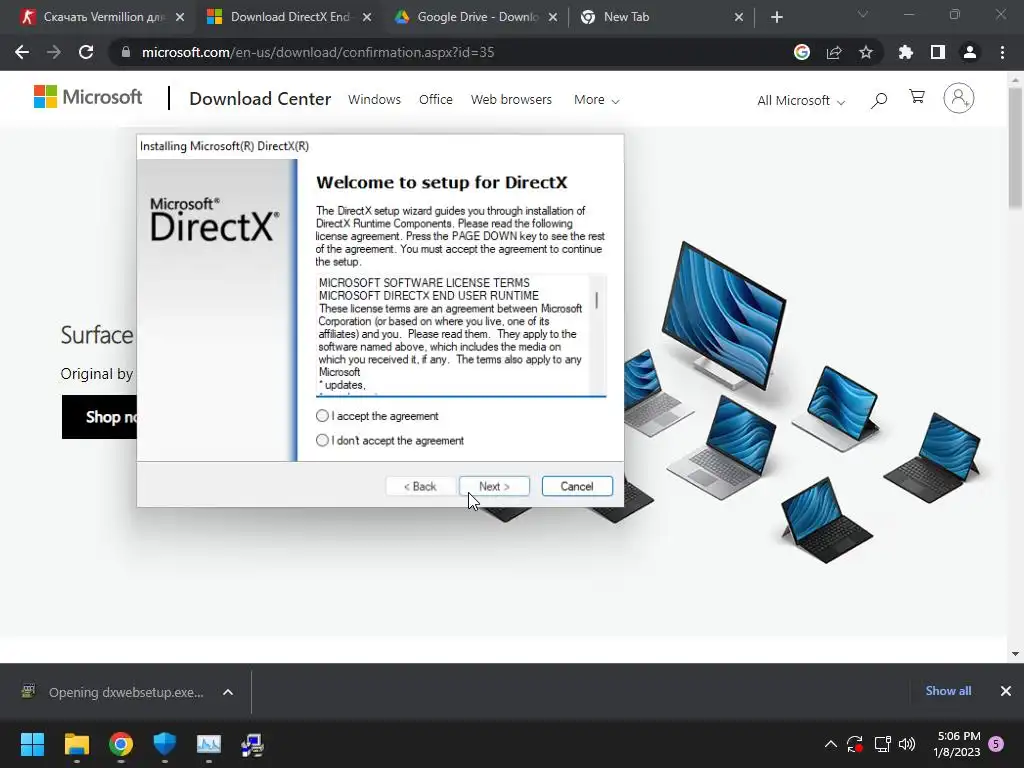This screenshot has height=768, width=1024.
Task: Click the microsoft.com URL address field
Action: point(317,52)
